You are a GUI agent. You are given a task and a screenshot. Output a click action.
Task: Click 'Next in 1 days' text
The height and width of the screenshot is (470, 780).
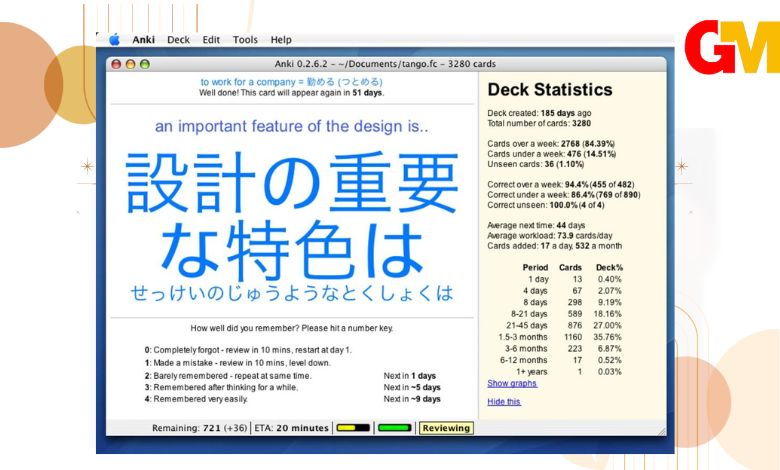pos(409,376)
